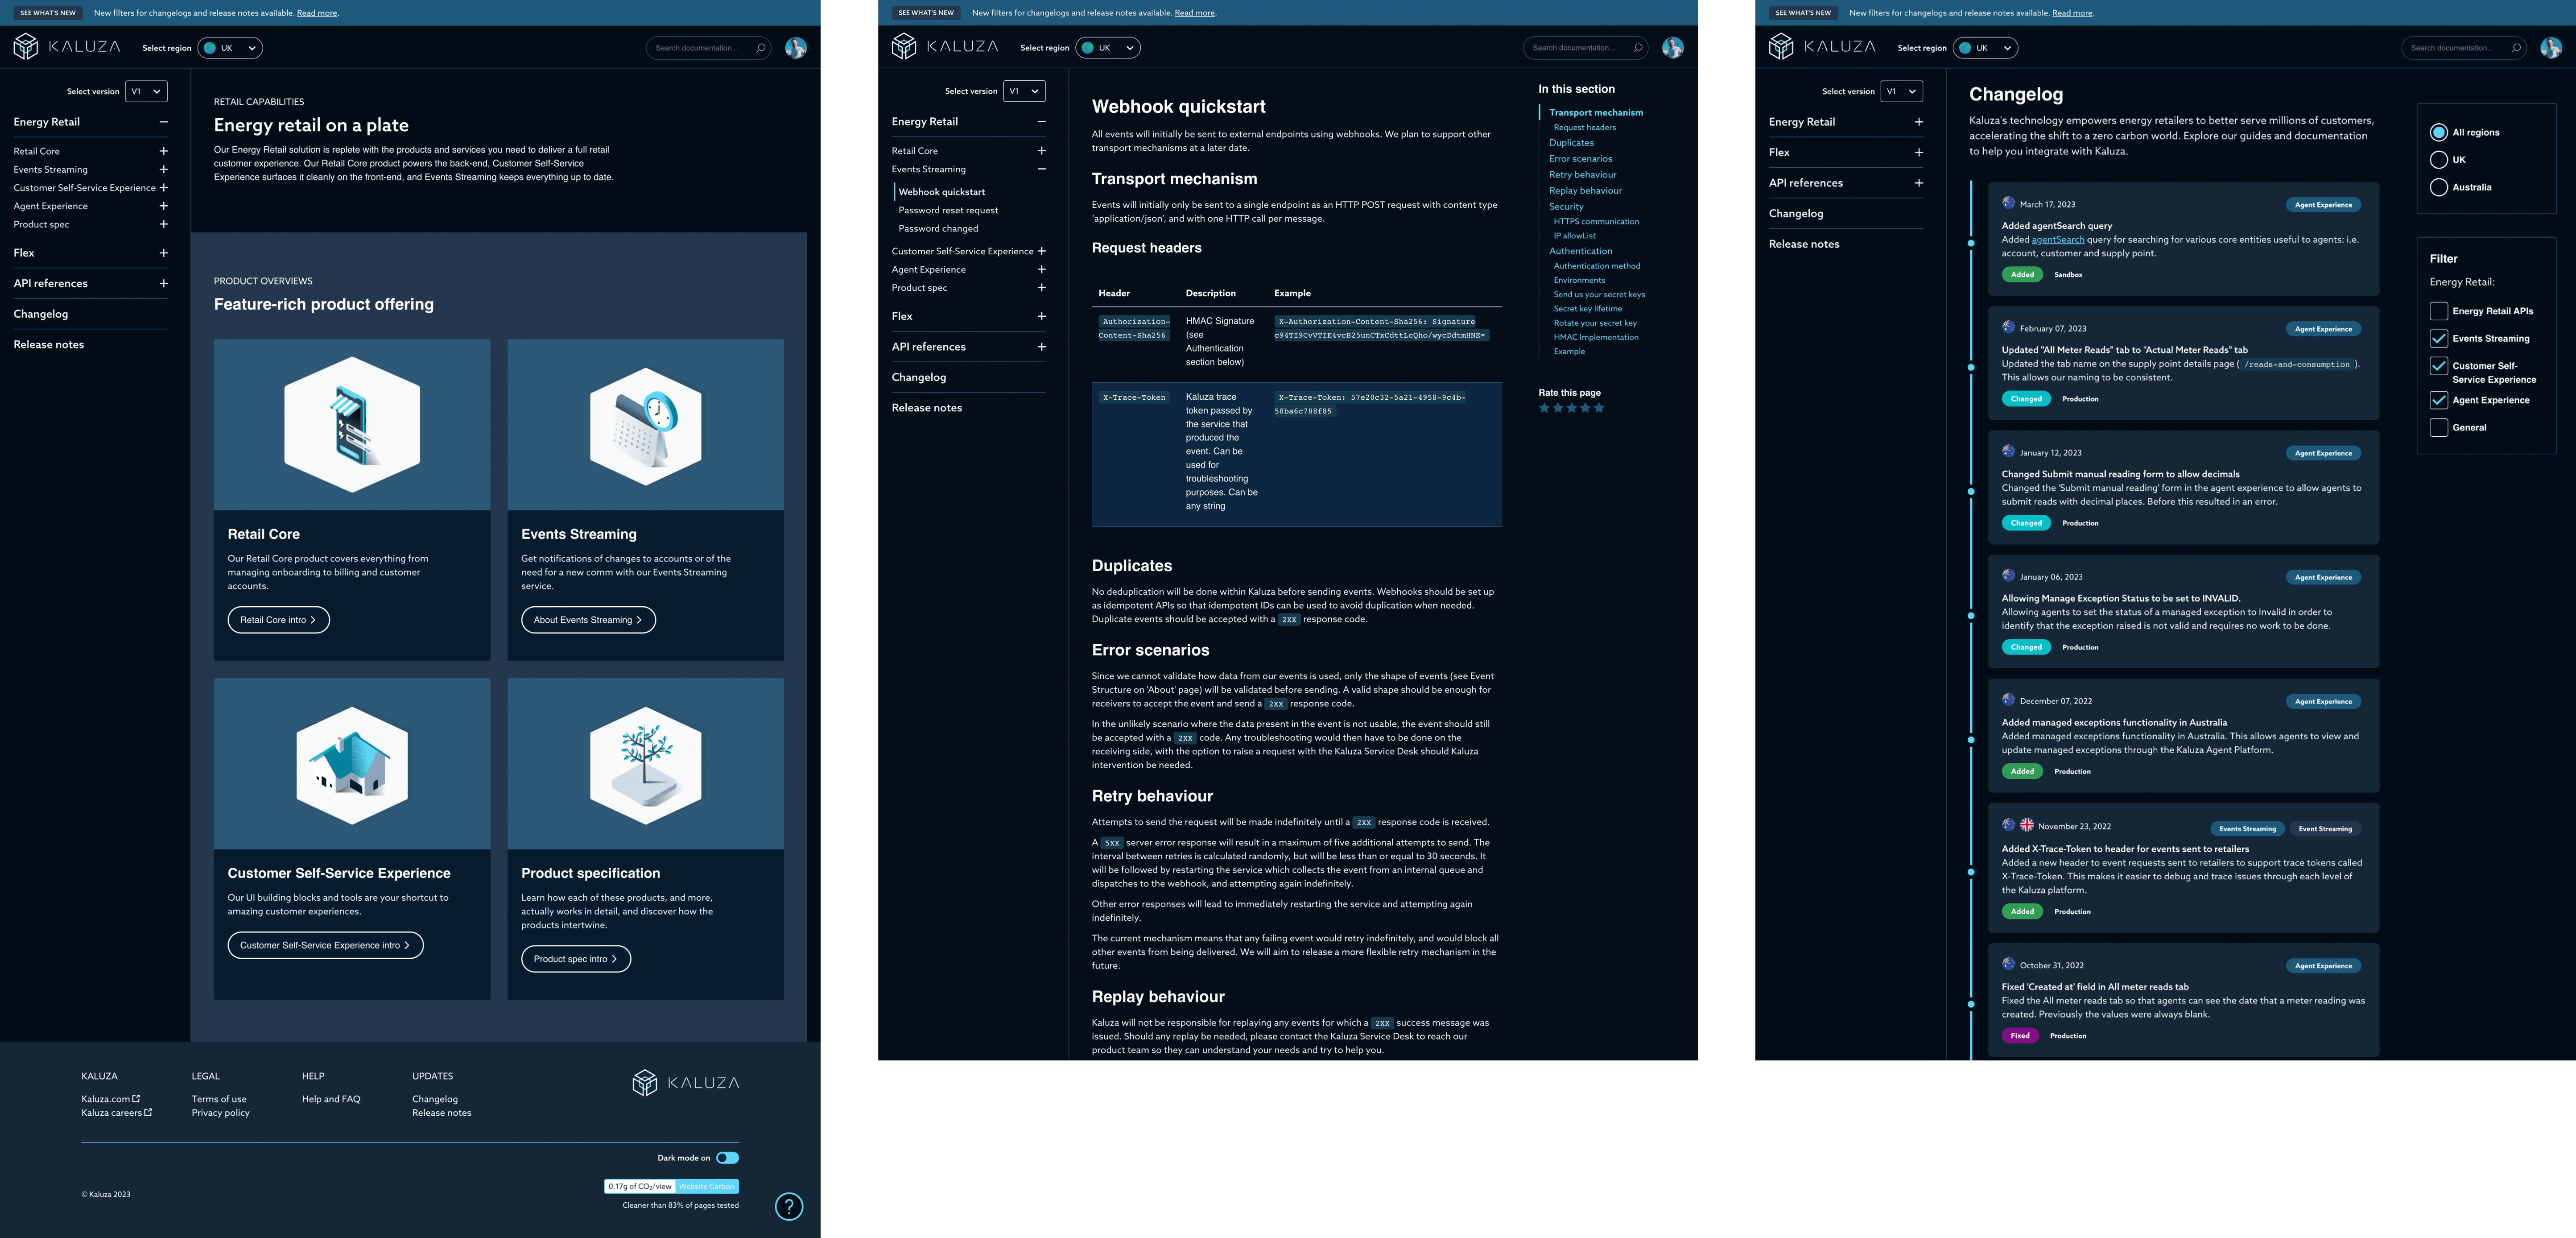The width and height of the screenshot is (2576, 1238).
Task: Rate the page with the third star
Action: click(1571, 408)
